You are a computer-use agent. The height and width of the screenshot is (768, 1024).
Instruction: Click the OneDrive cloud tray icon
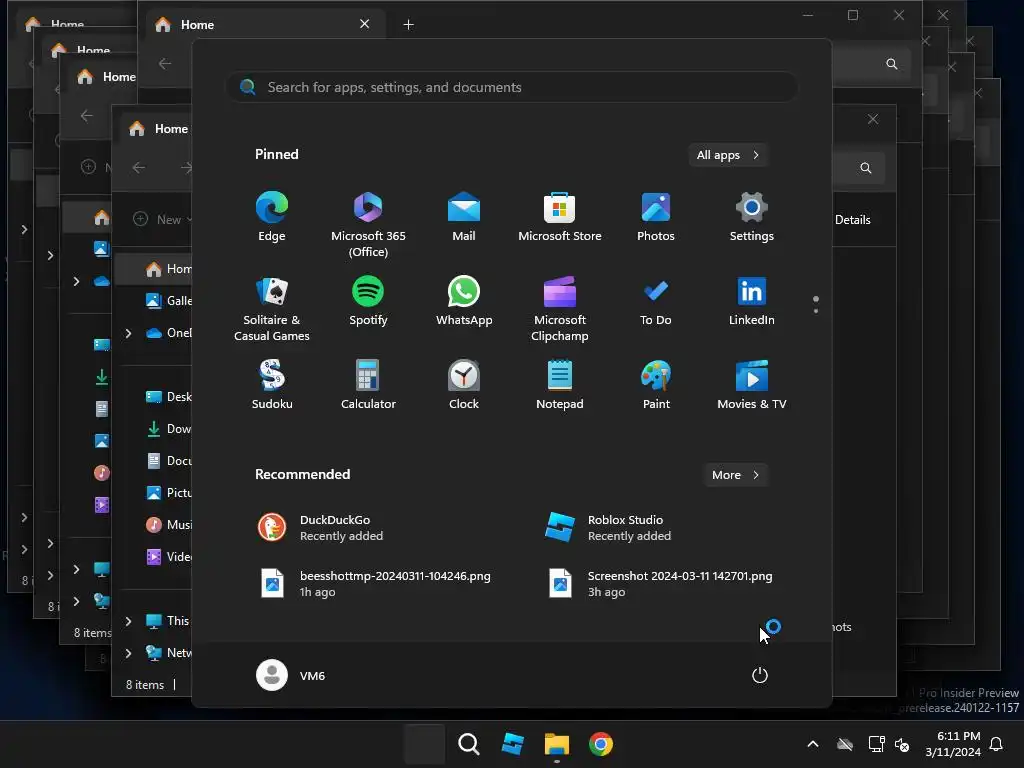coord(845,744)
